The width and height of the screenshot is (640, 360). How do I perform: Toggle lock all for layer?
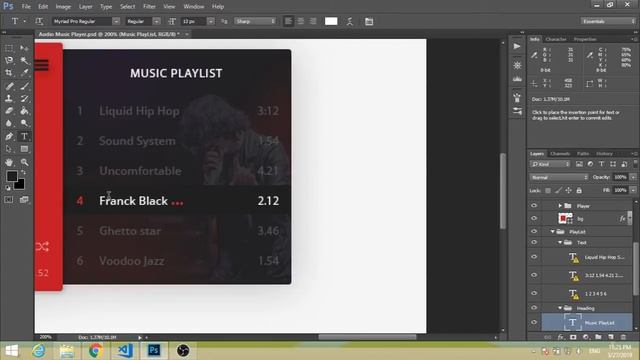point(579,190)
